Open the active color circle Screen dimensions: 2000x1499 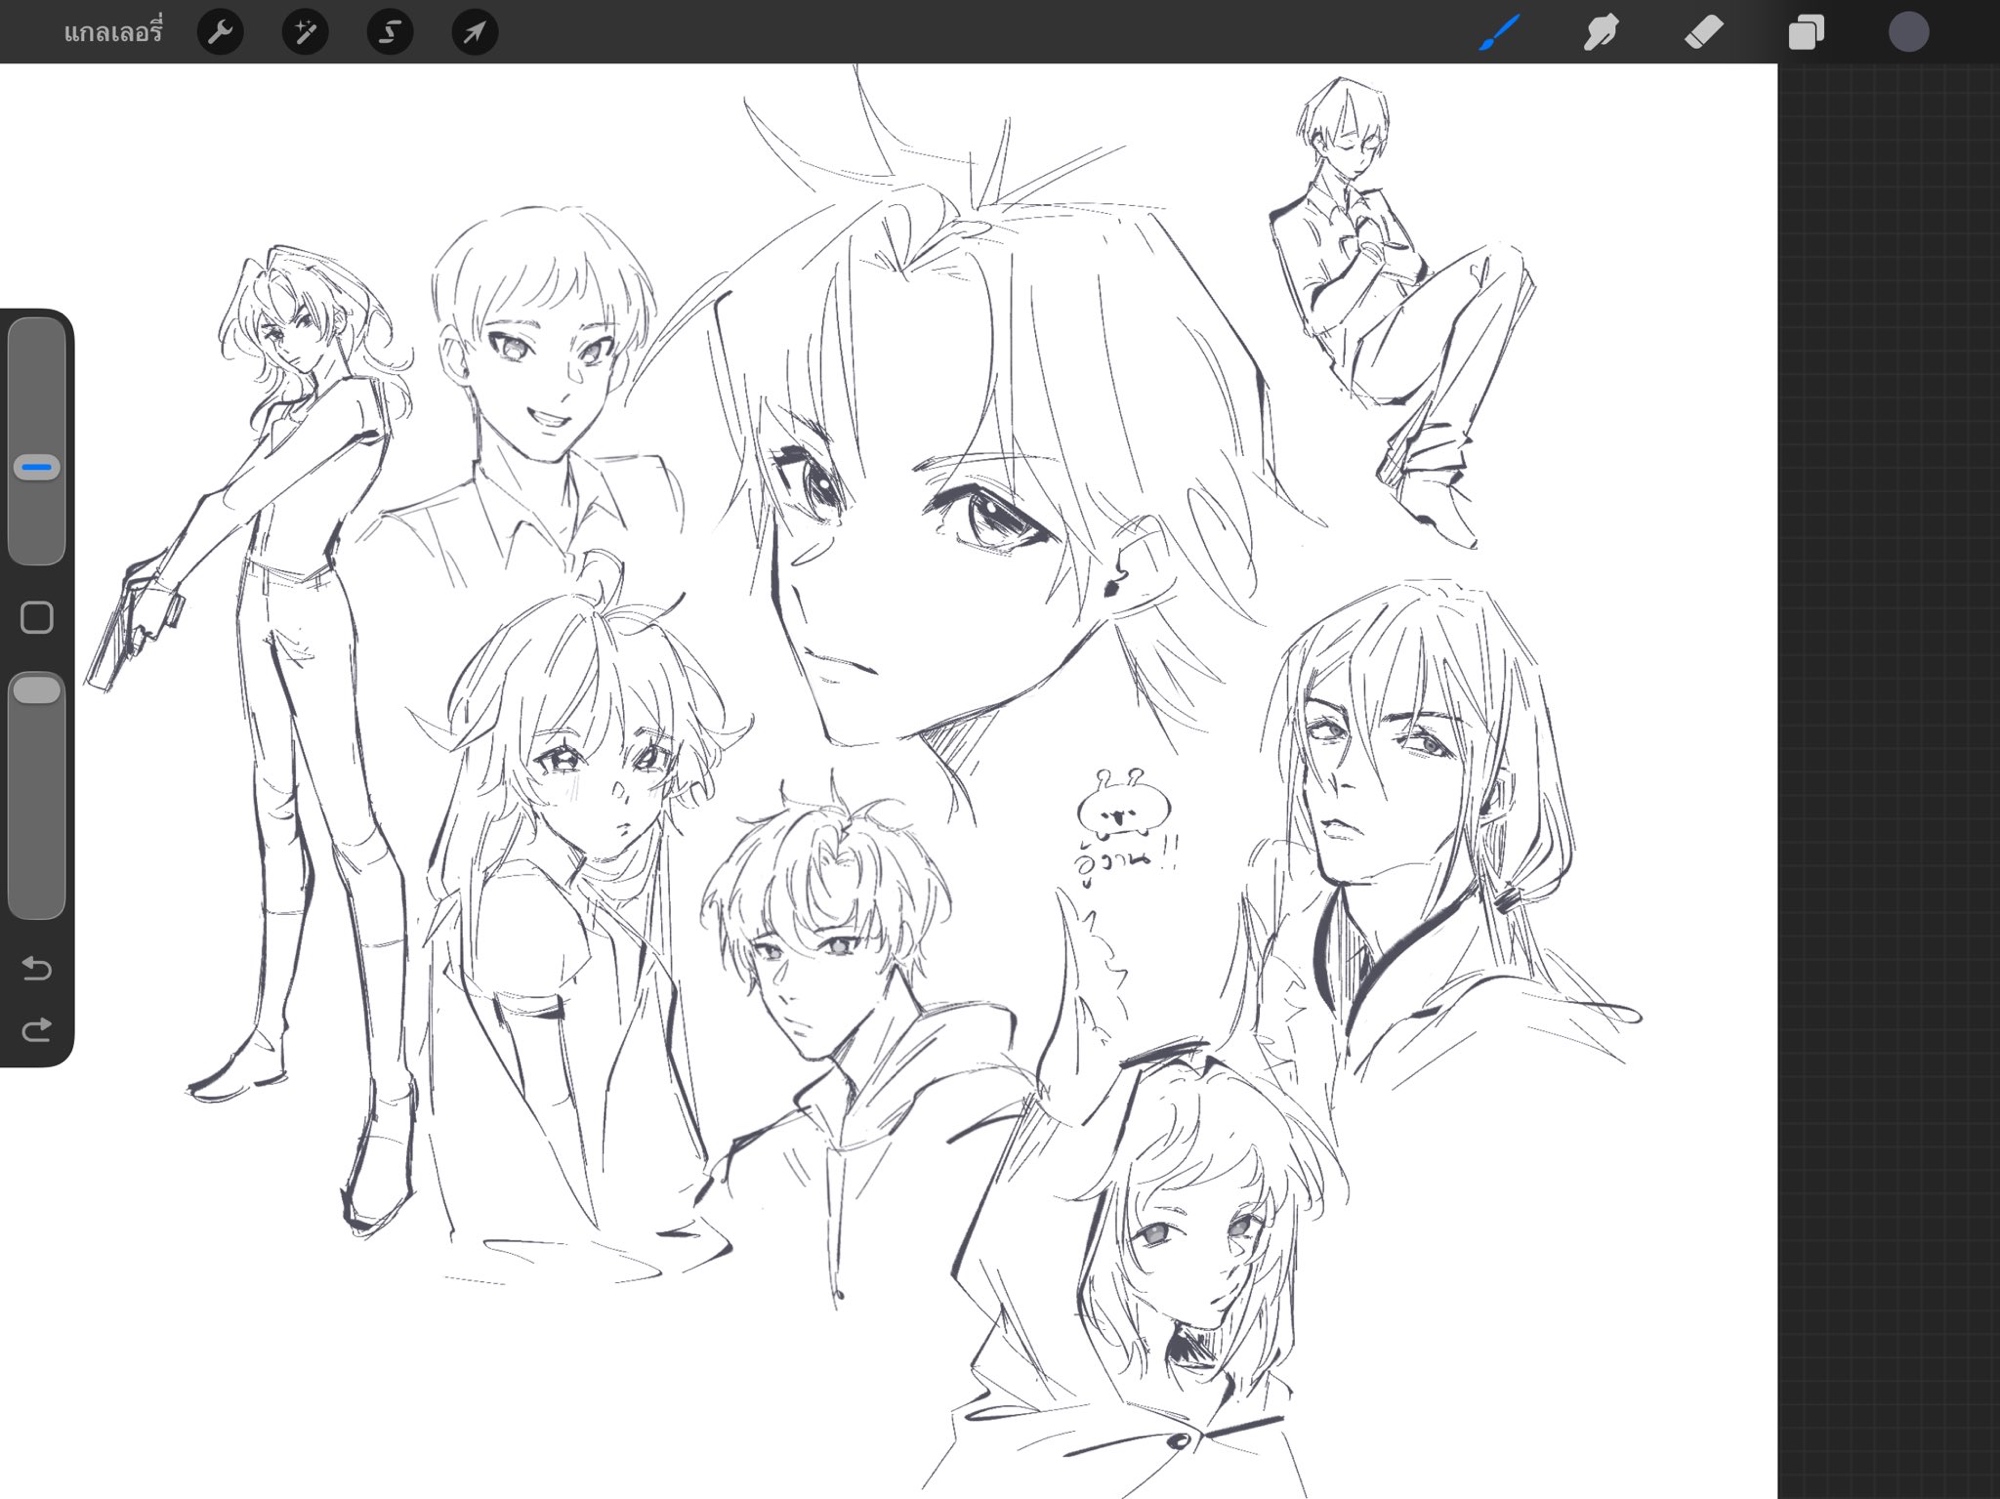(x=1908, y=32)
